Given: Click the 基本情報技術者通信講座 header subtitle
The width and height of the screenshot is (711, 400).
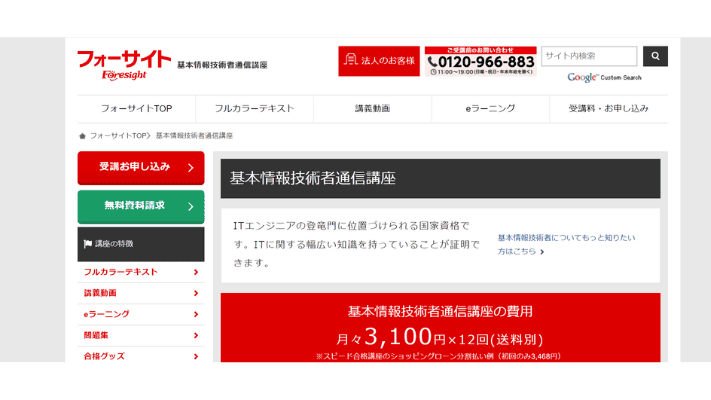Looking at the screenshot, I should coord(222,65).
